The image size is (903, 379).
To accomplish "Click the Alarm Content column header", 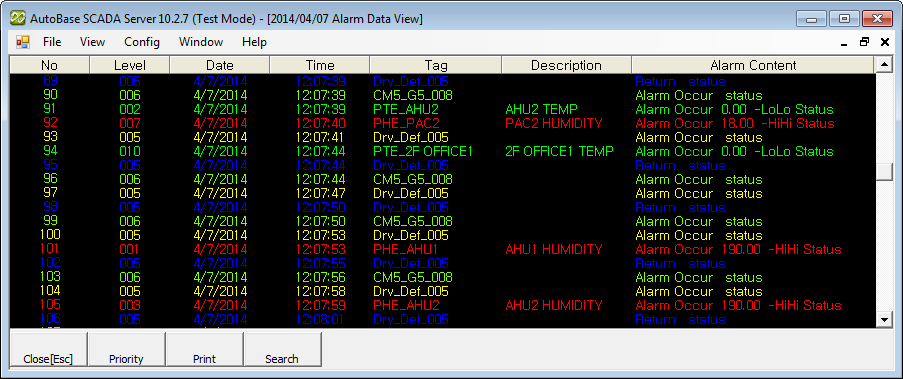I will coord(753,65).
